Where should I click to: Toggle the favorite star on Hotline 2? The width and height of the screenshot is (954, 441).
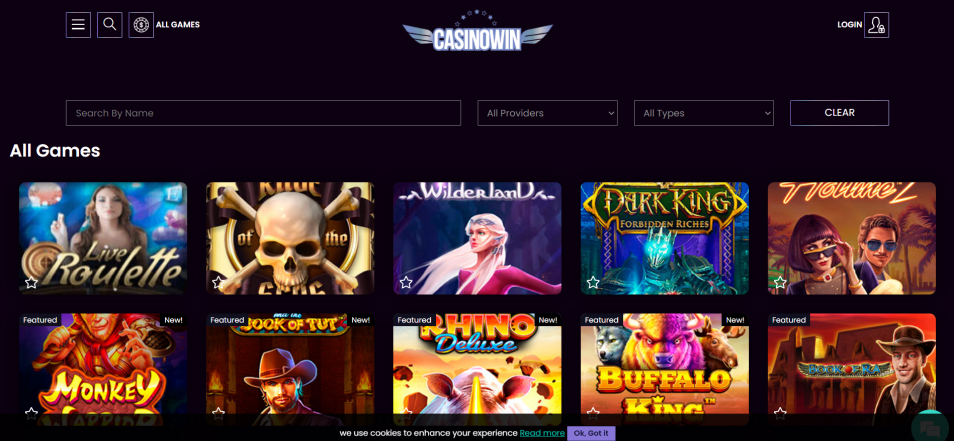pyautogui.click(x=780, y=282)
